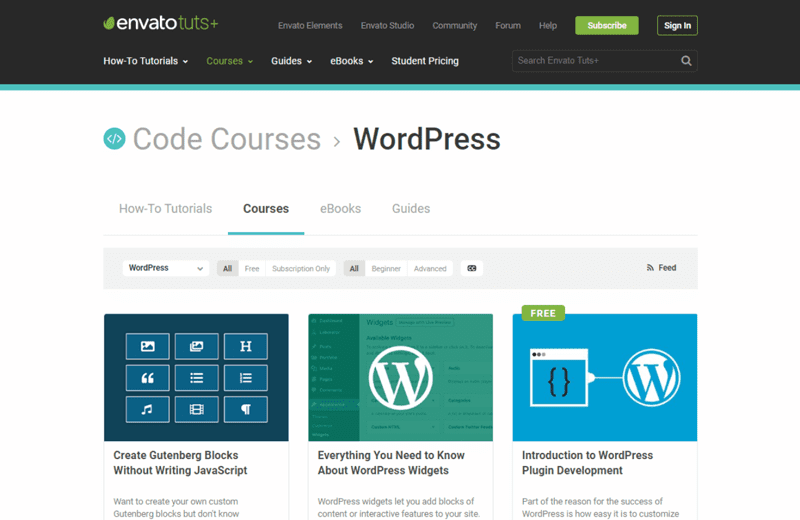Open the WordPress topic dropdown
The width and height of the screenshot is (800, 520).
point(165,268)
